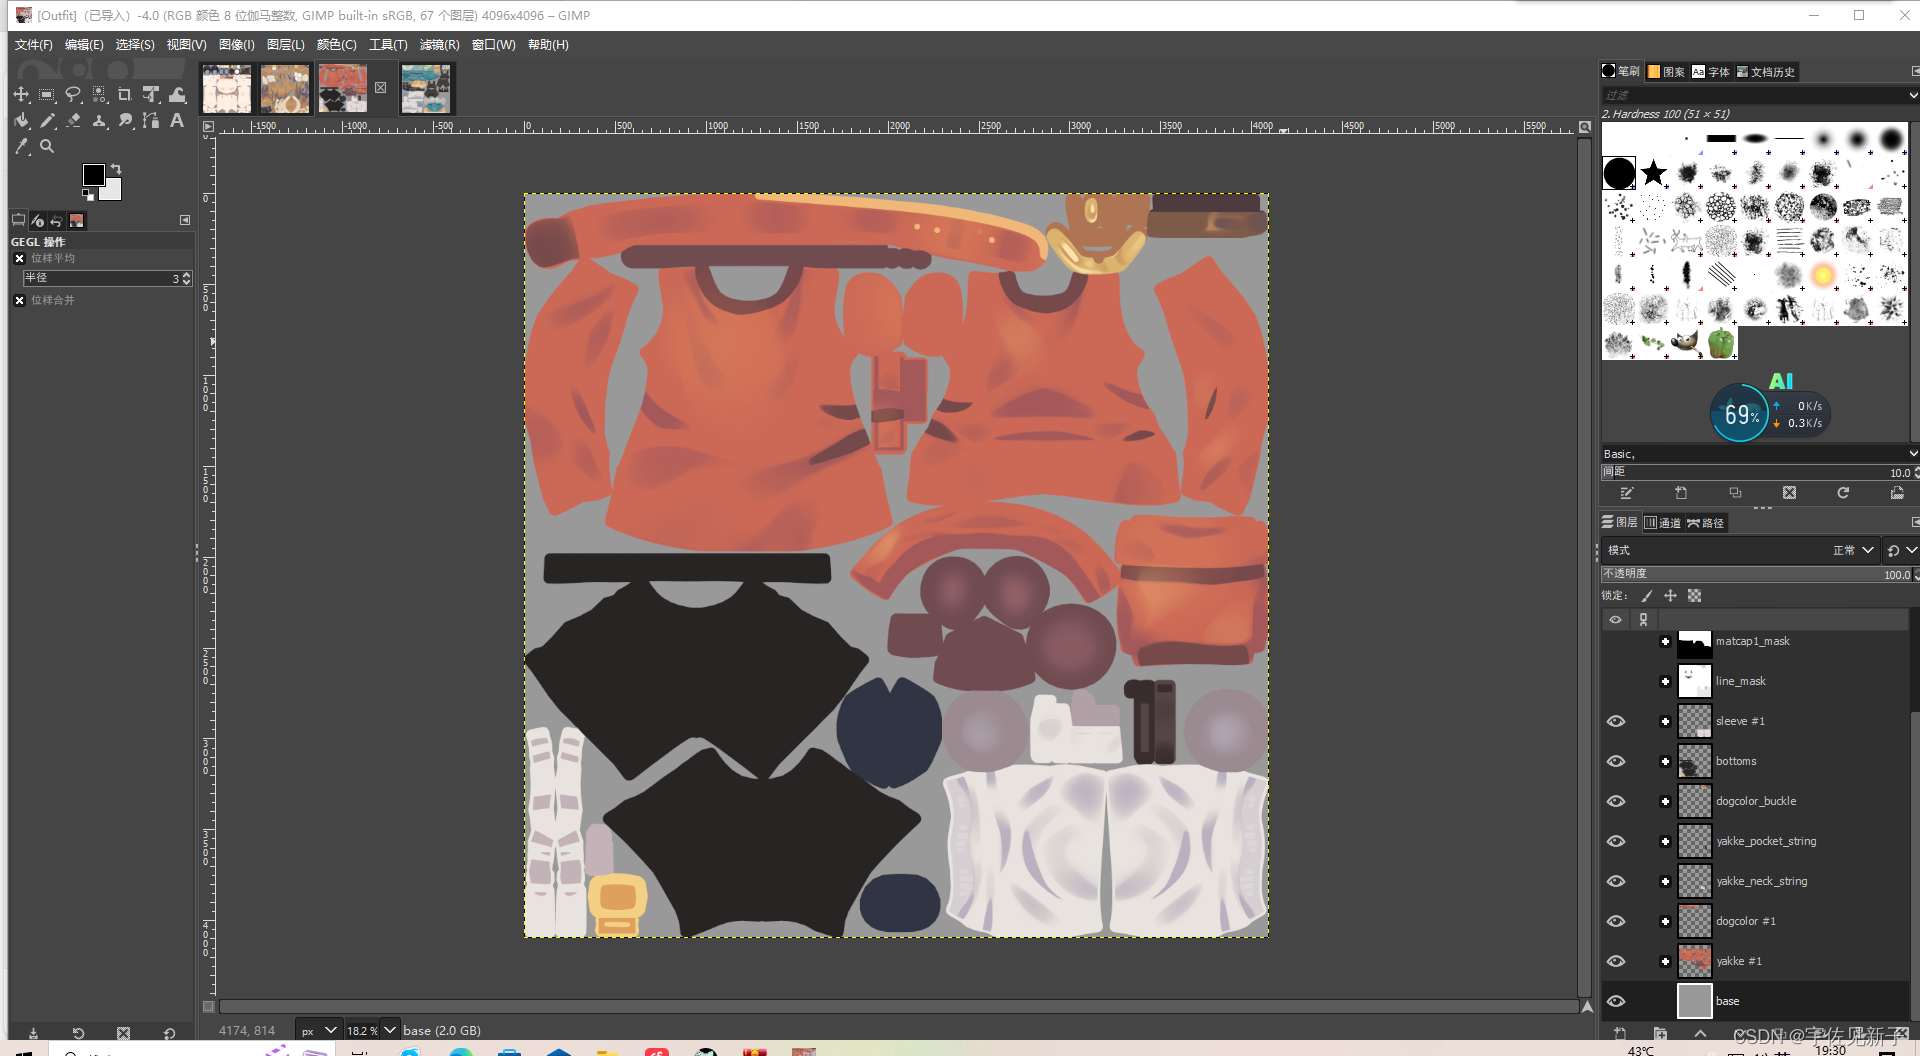Toggle lock pixels brush icon
Image resolution: width=1920 pixels, height=1056 pixels.
point(1646,596)
